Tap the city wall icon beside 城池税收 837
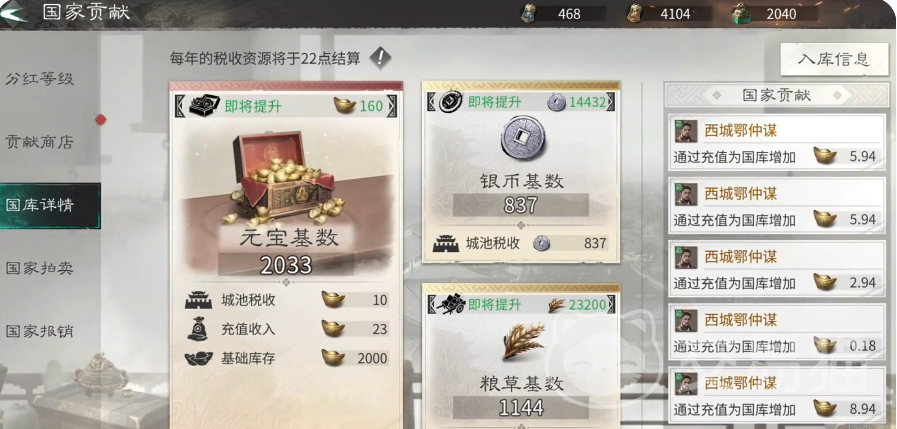Image resolution: width=897 pixels, height=429 pixels. 446,244
